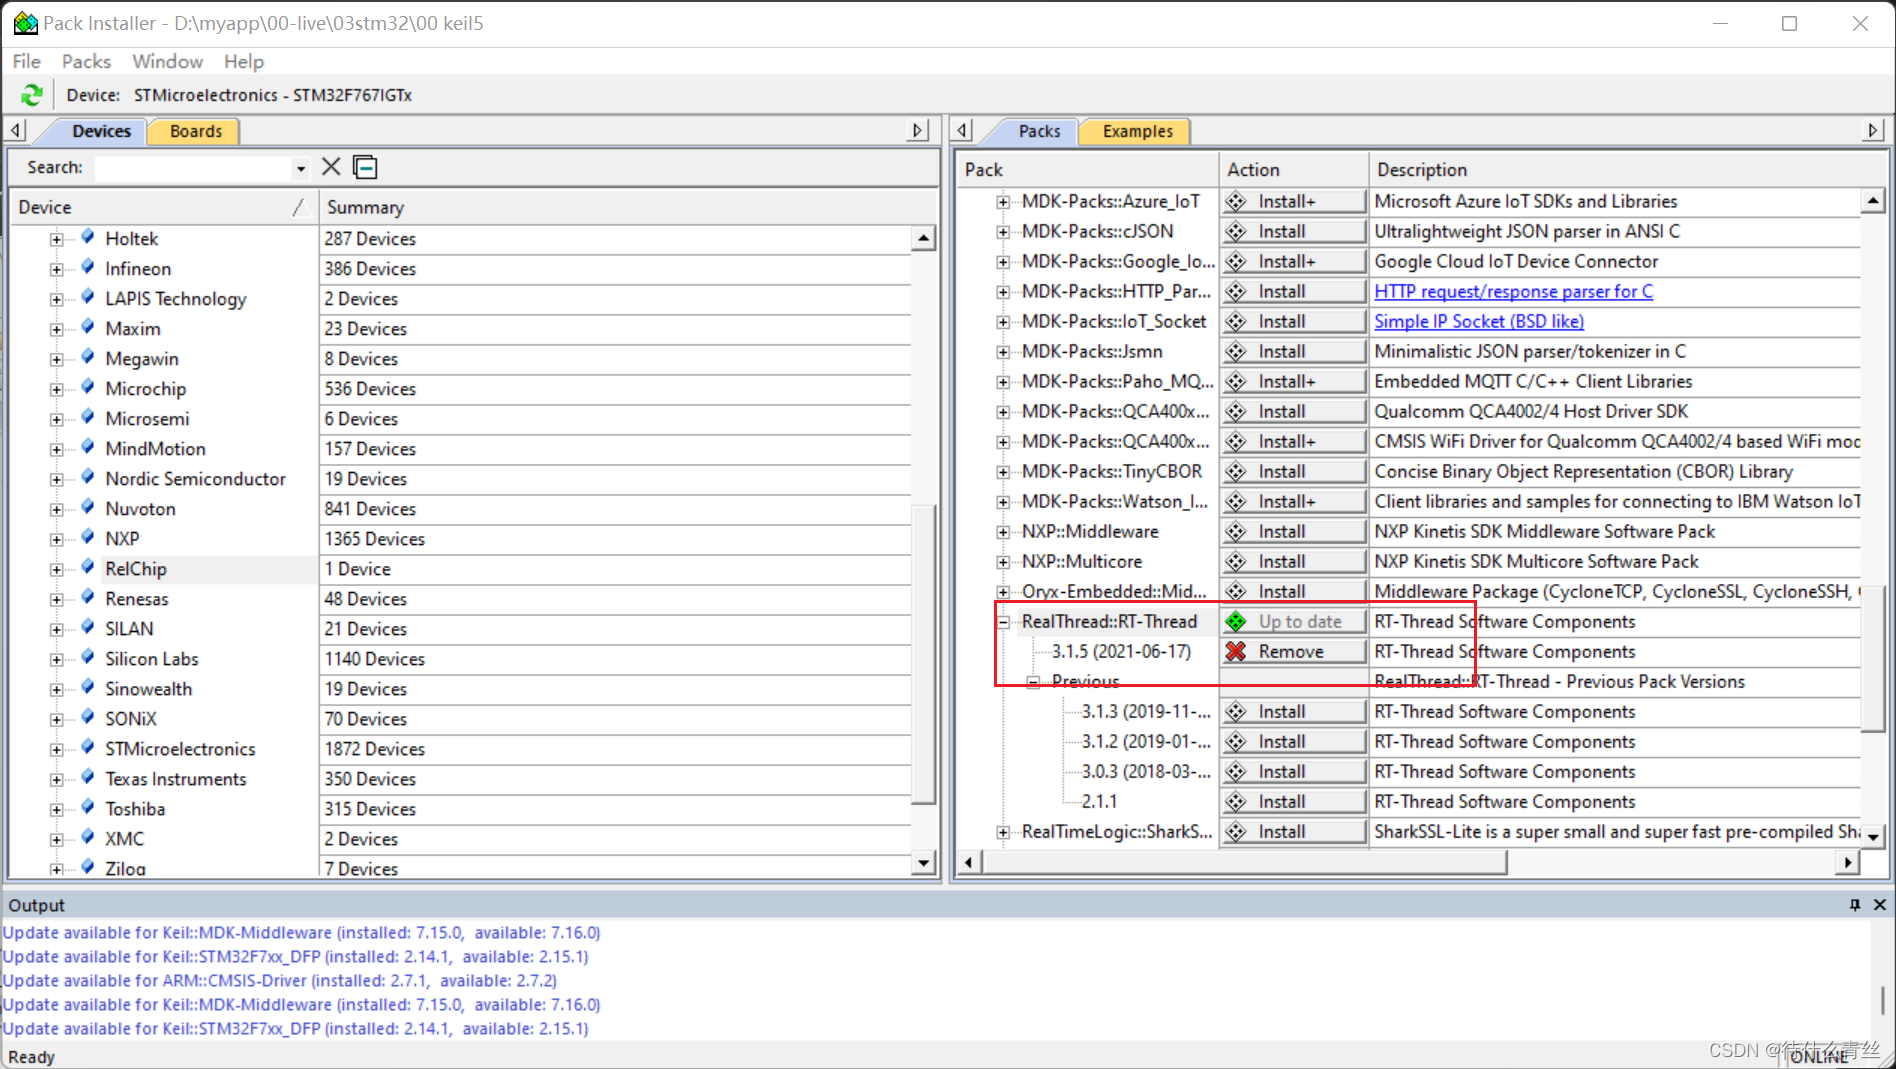Click install icon for NXP::Middleware
This screenshot has height=1069, width=1896.
click(x=1237, y=531)
